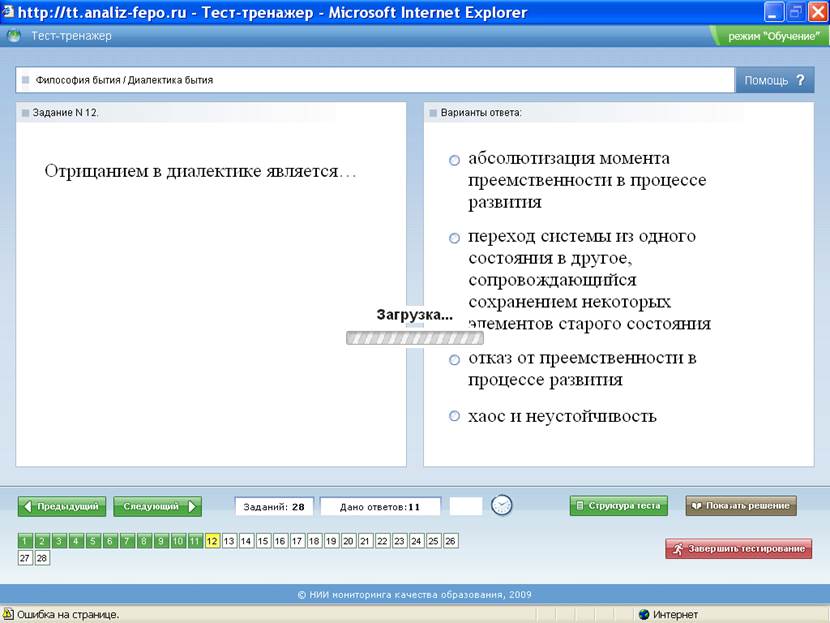
Task: Open Помощь help button
Action: click(775, 80)
